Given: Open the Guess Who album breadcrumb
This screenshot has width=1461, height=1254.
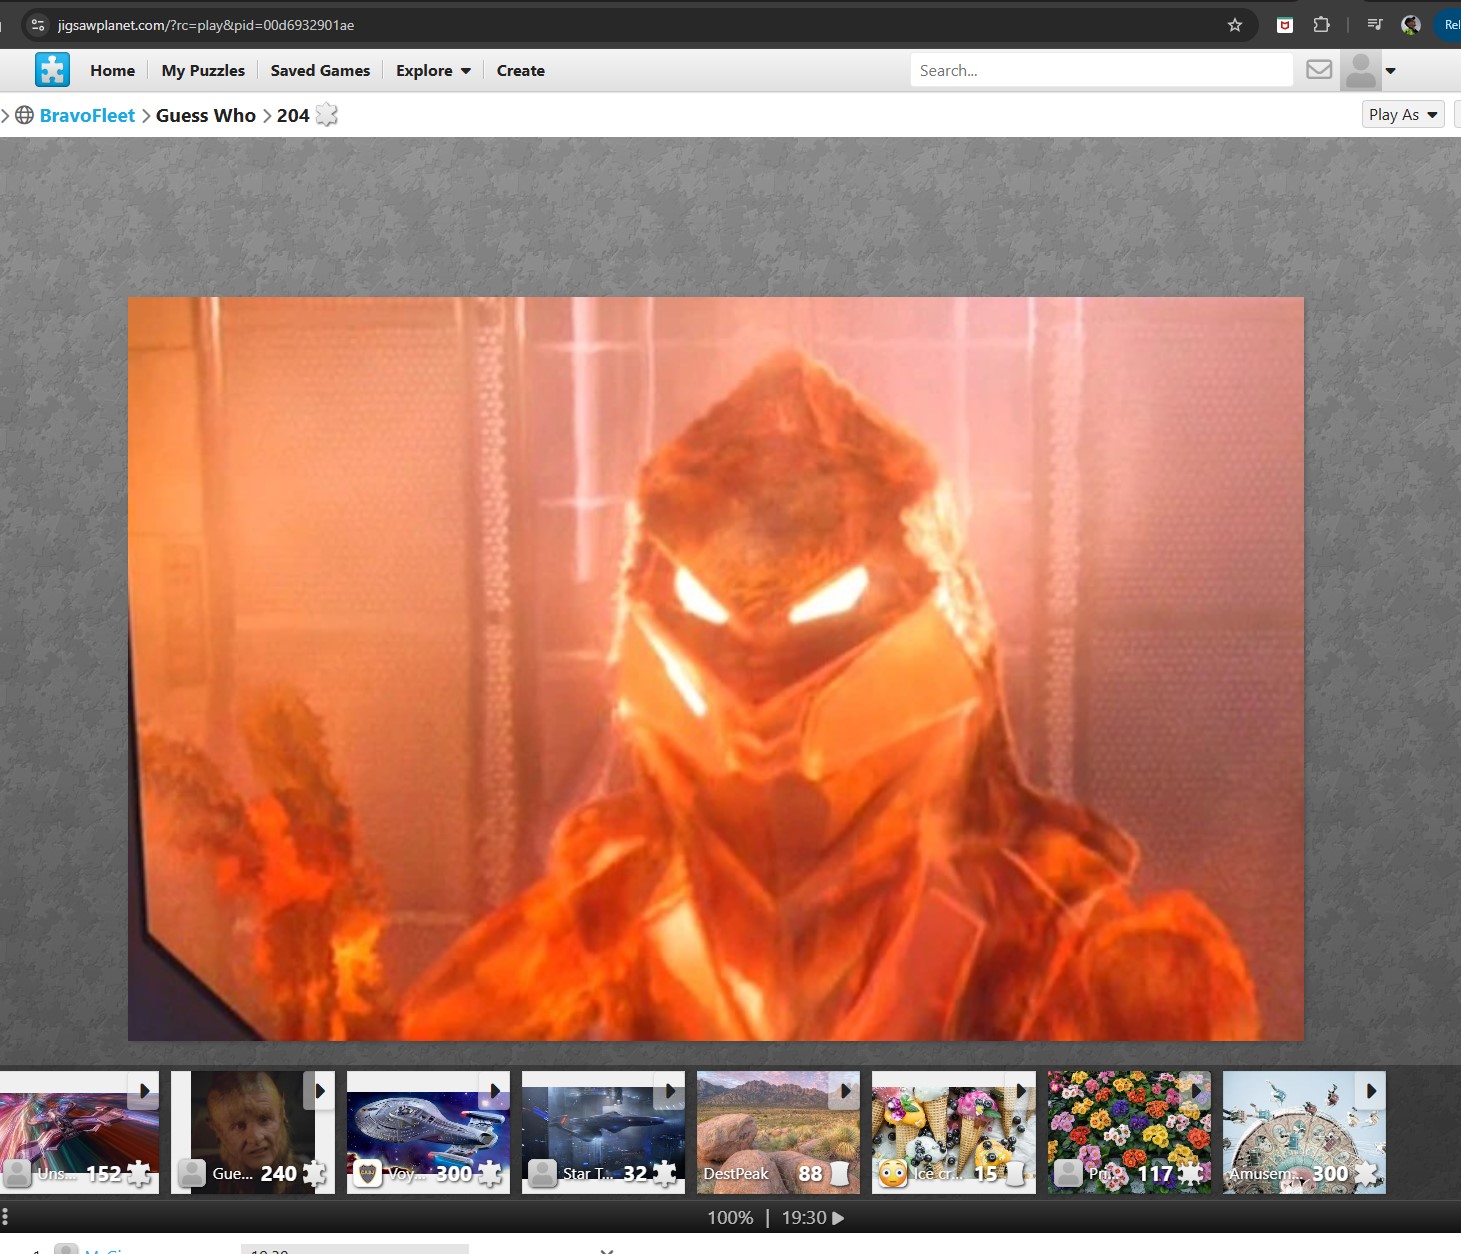Looking at the screenshot, I should coord(206,115).
